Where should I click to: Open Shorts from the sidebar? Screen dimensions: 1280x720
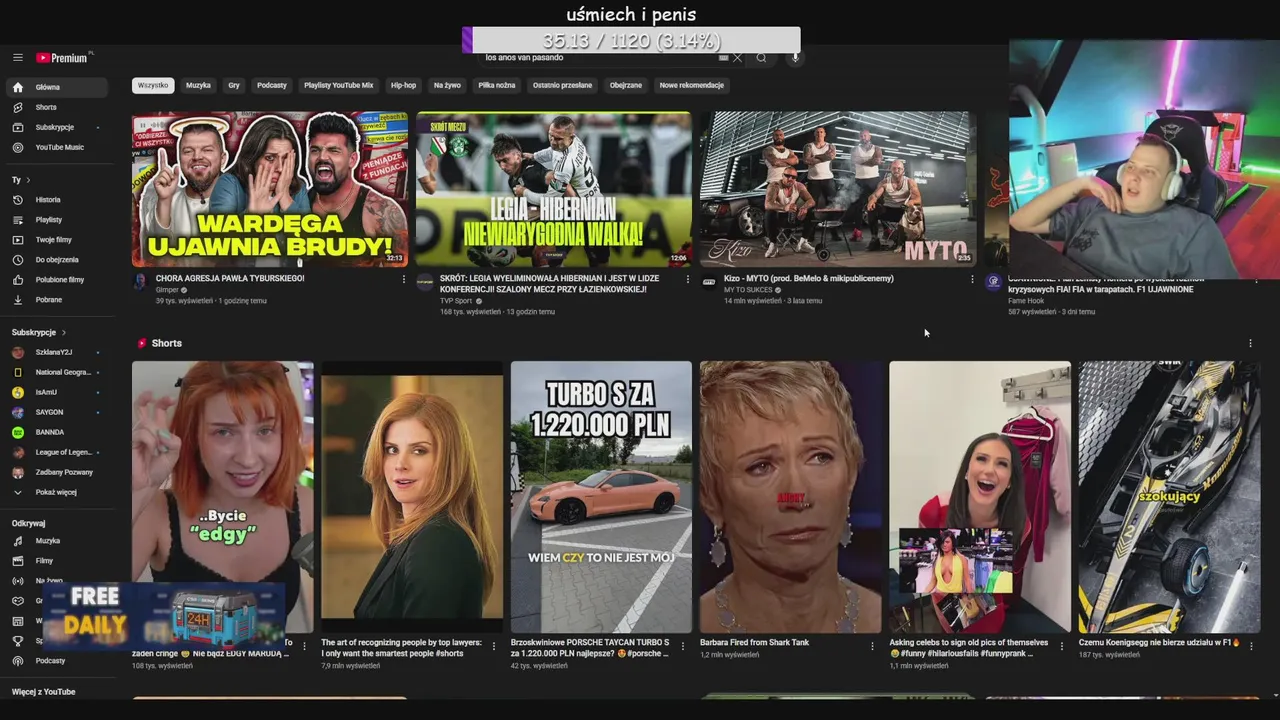57,107
